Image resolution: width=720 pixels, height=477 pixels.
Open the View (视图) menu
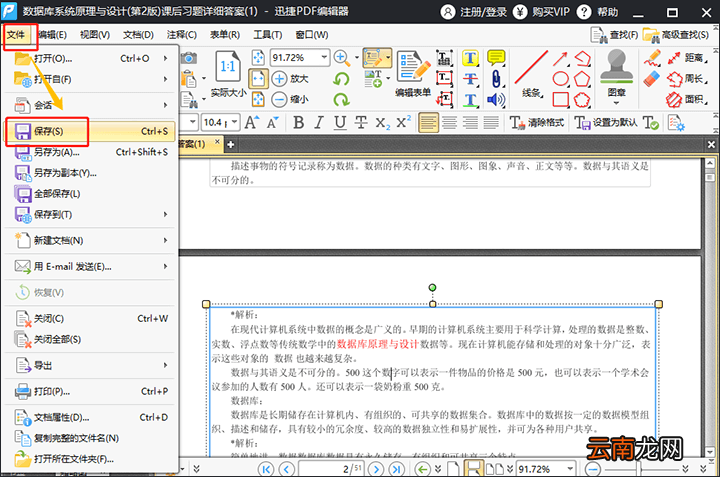[x=95, y=35]
